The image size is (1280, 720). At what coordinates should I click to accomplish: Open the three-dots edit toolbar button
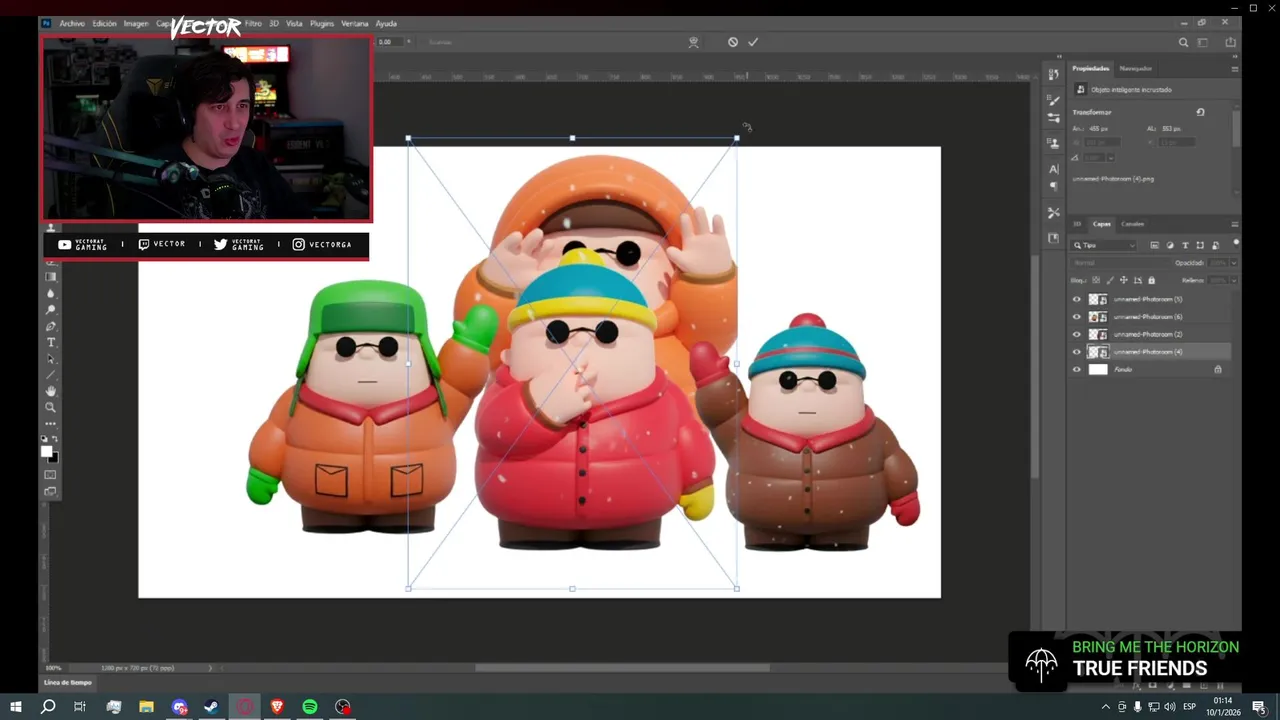[51, 423]
